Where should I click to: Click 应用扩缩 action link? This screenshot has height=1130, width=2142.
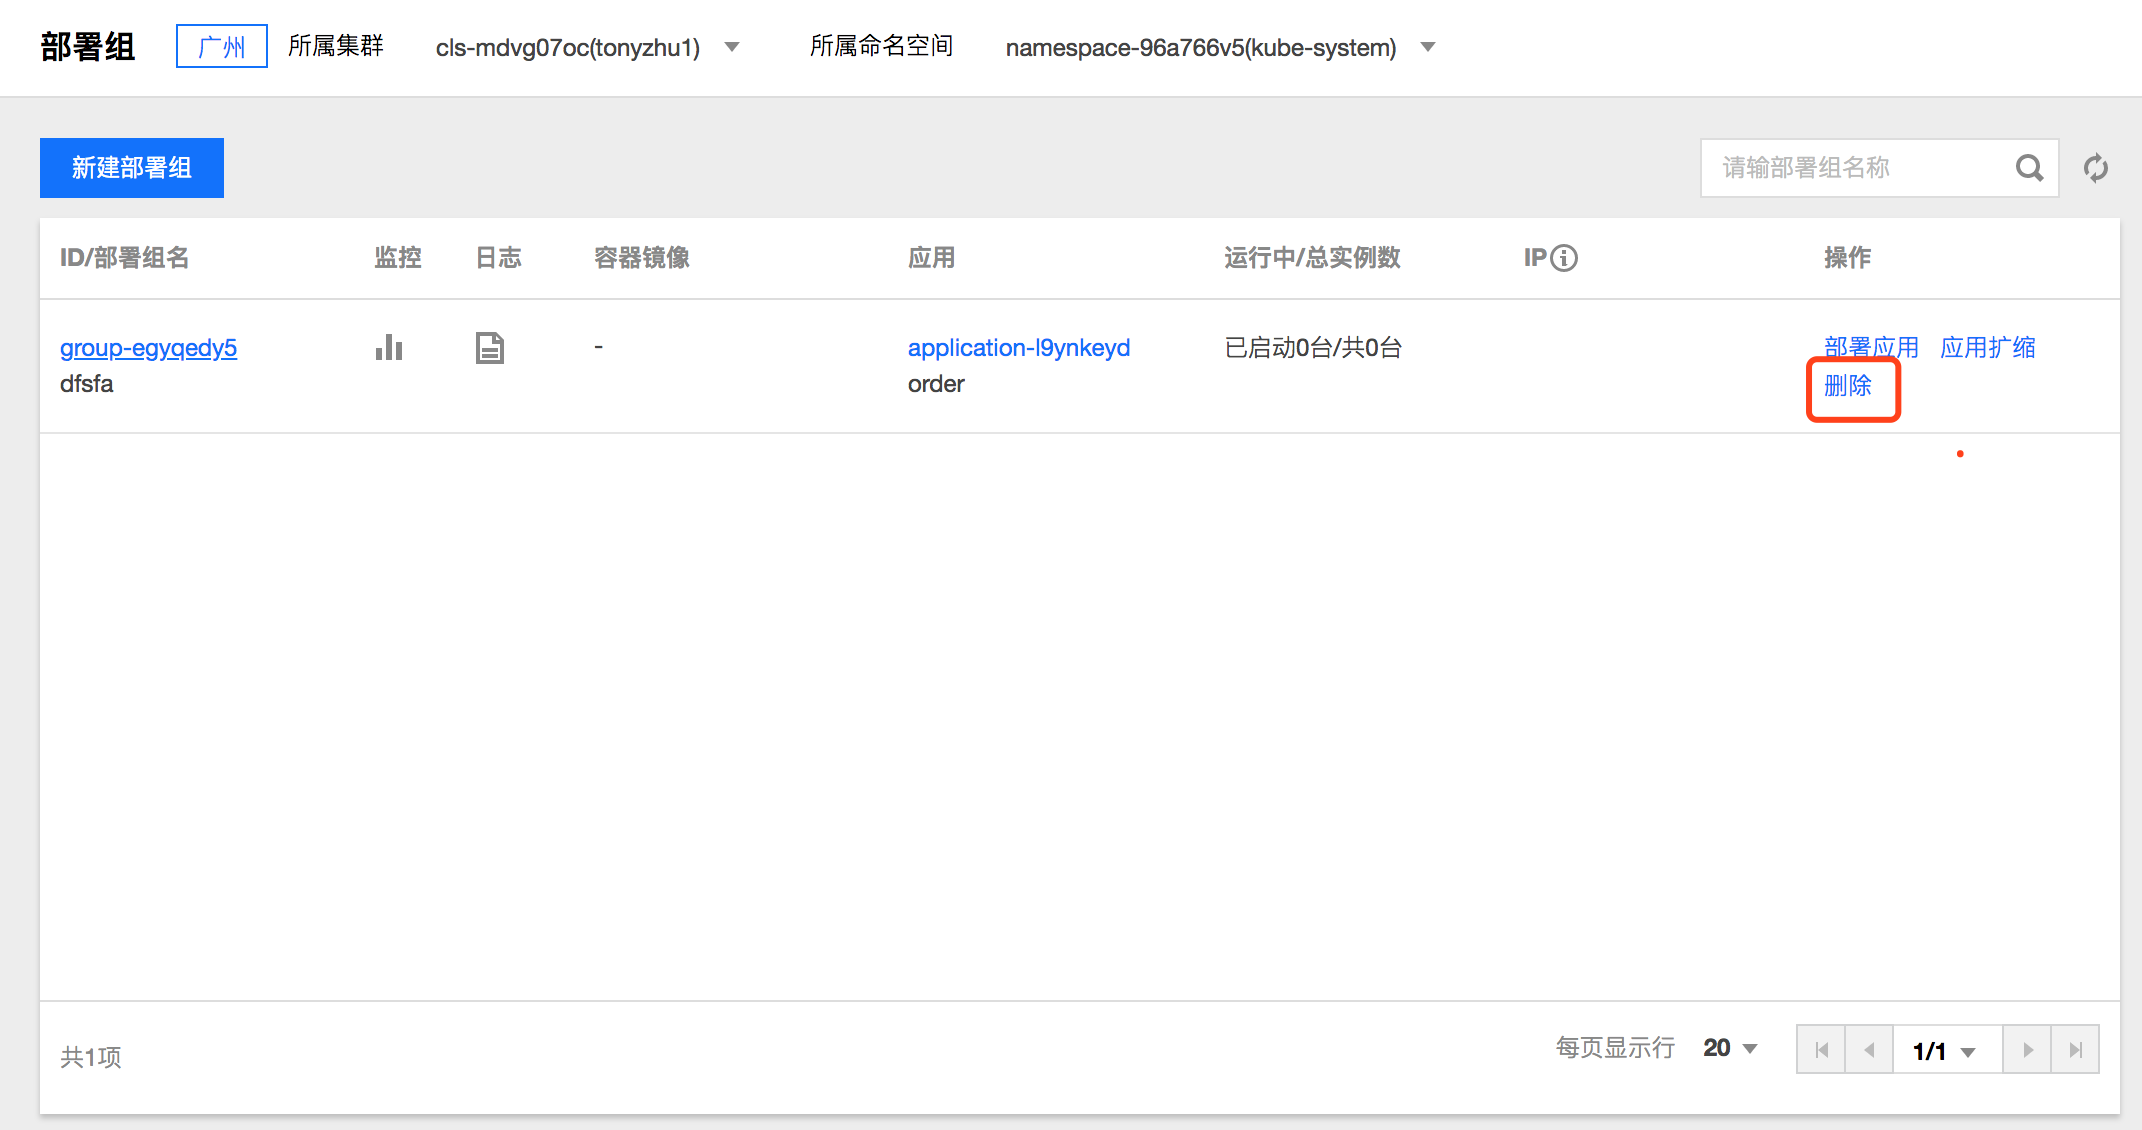(x=1987, y=347)
